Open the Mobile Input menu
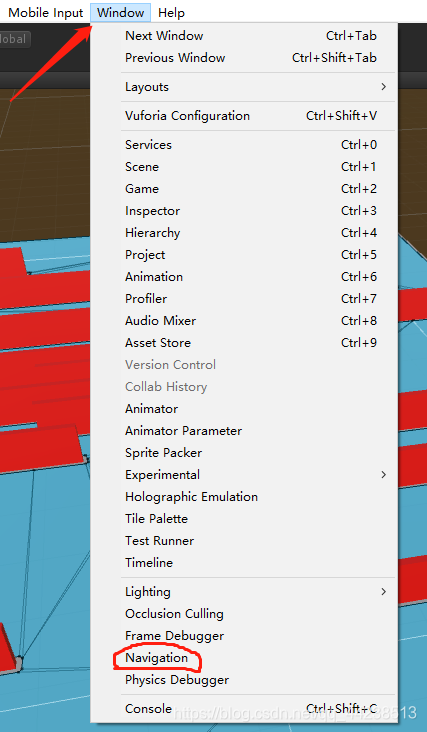The width and height of the screenshot is (427, 732). 45,13
